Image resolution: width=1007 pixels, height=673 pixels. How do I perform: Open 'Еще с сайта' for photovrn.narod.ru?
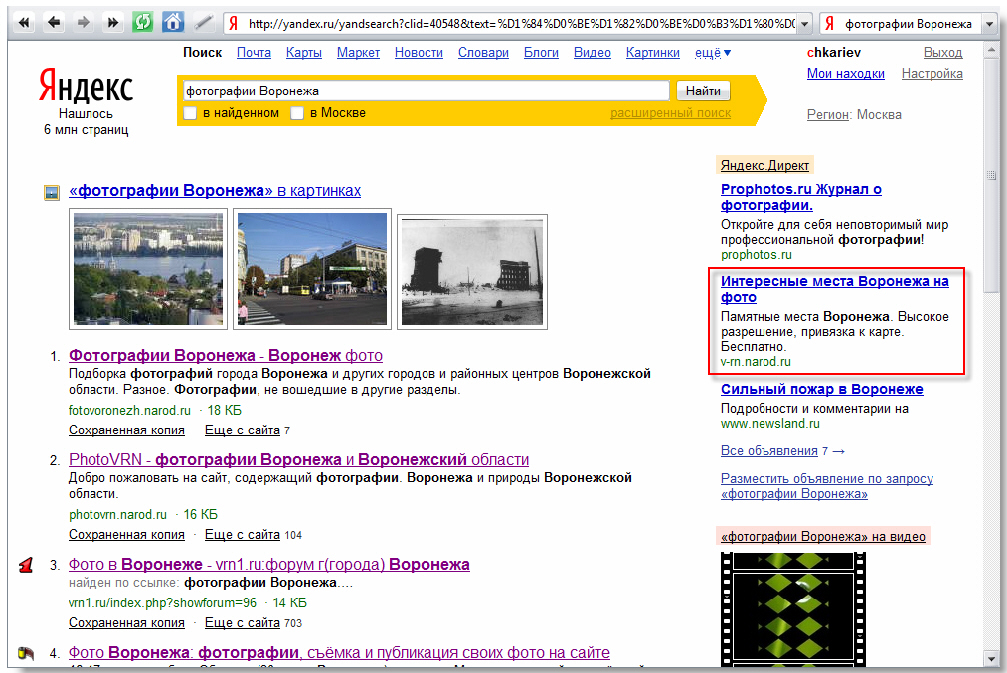(242, 535)
